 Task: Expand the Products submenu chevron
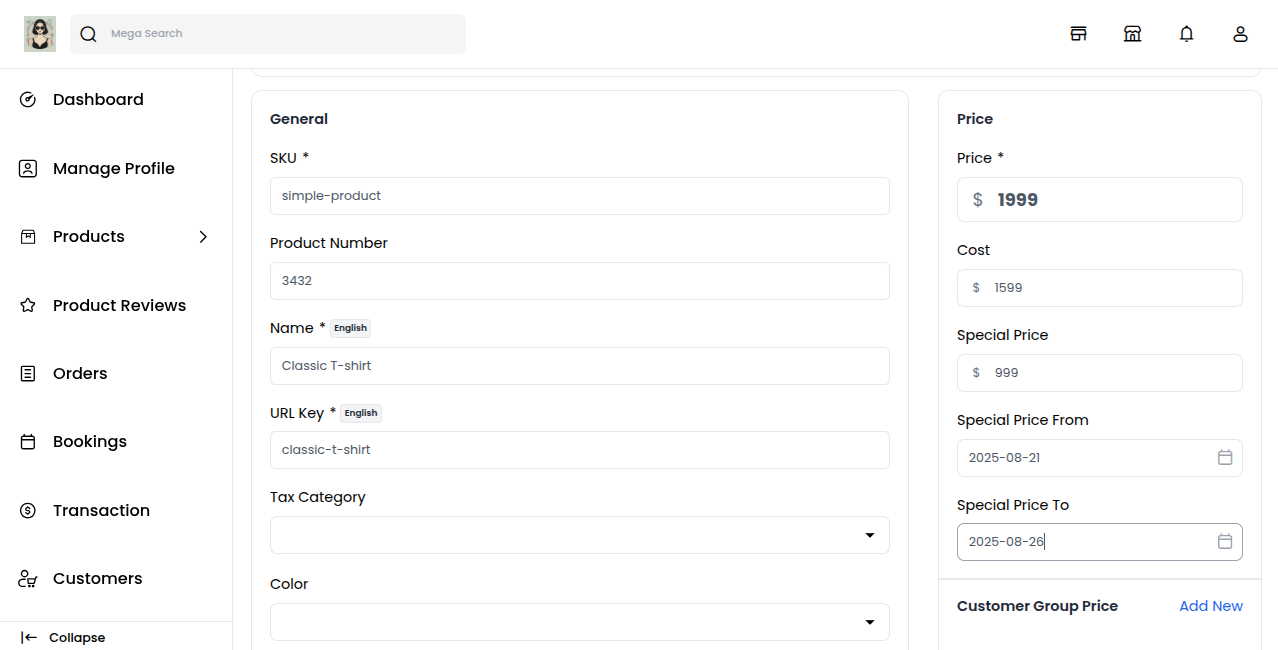[x=203, y=237]
